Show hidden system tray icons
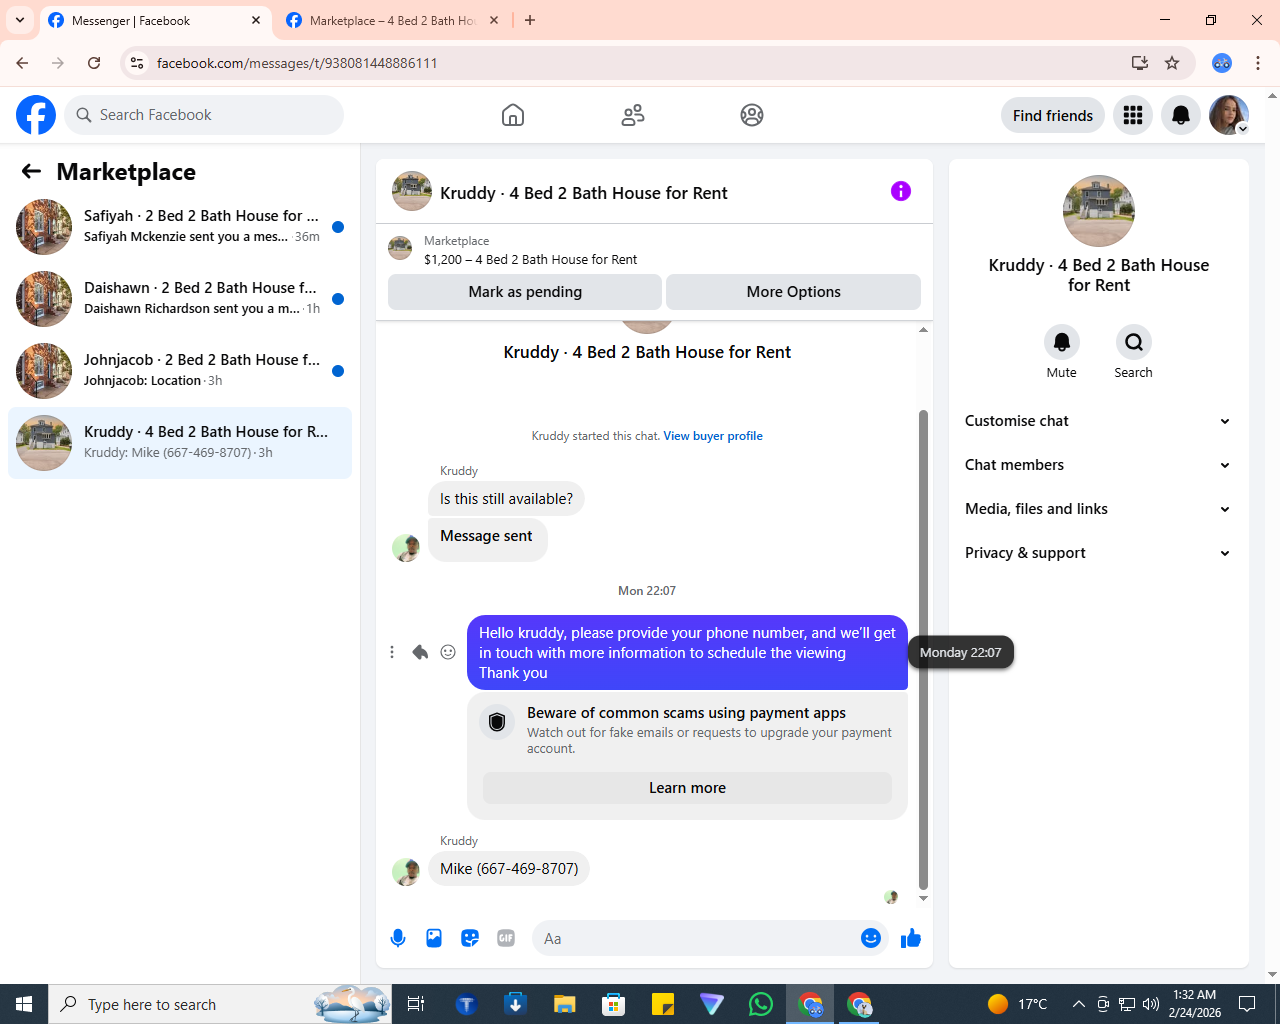 1078,1004
